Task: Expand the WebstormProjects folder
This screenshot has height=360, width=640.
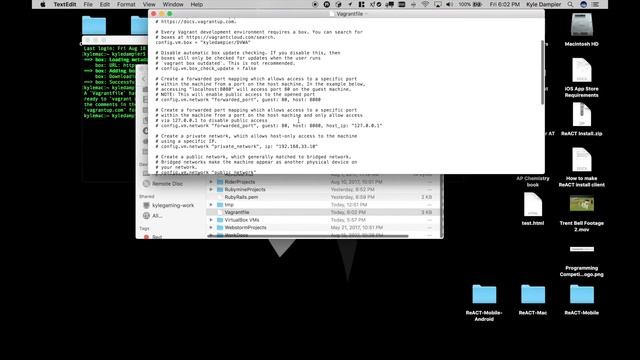Action: point(211,227)
